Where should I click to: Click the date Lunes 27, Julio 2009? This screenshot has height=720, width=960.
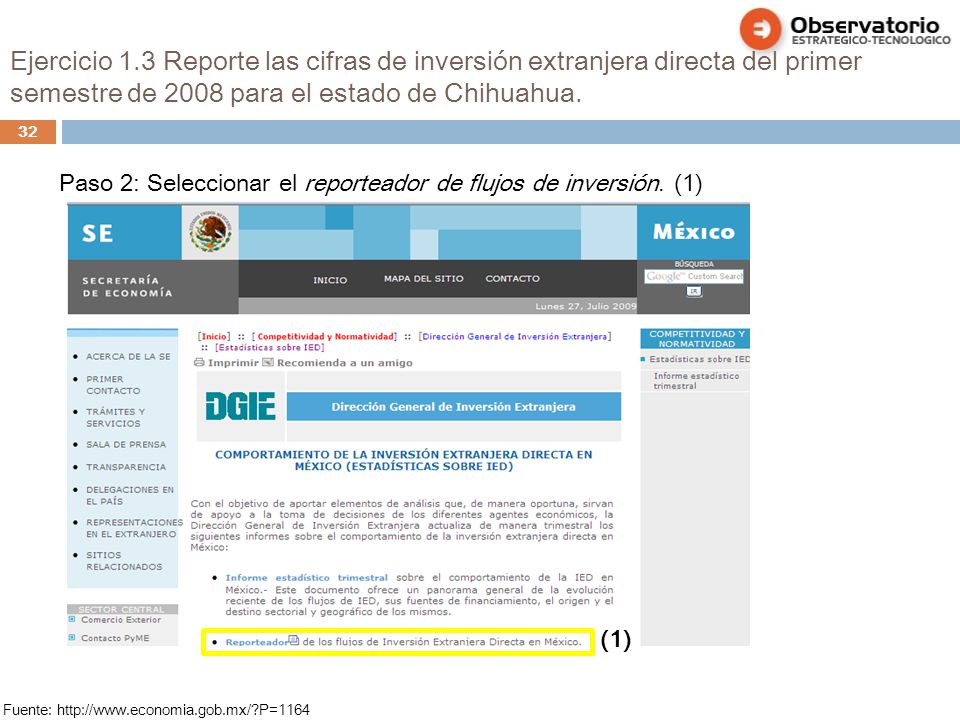point(586,306)
